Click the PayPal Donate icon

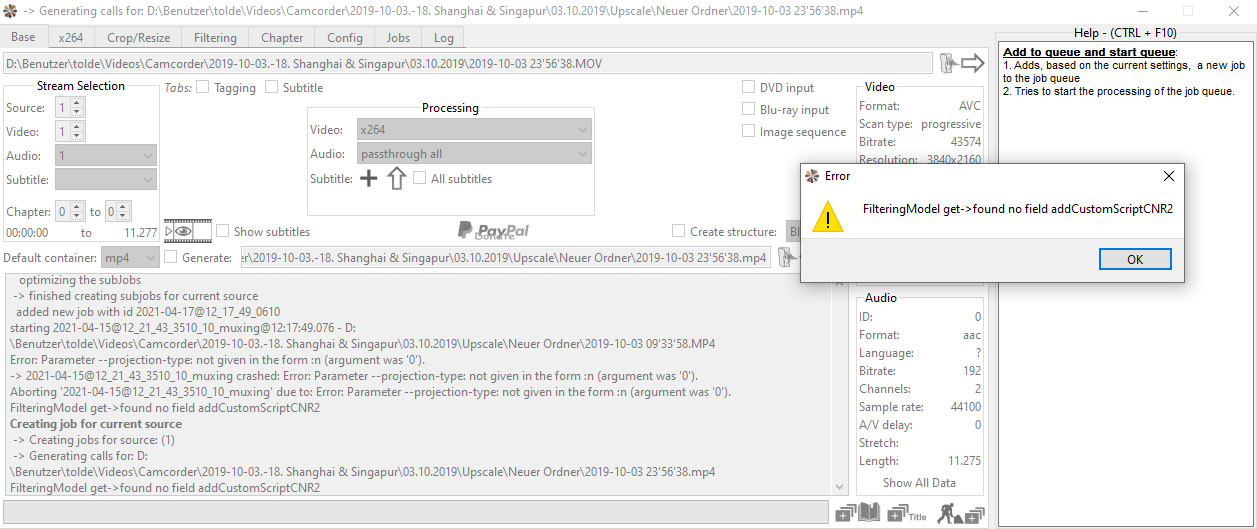(x=493, y=231)
